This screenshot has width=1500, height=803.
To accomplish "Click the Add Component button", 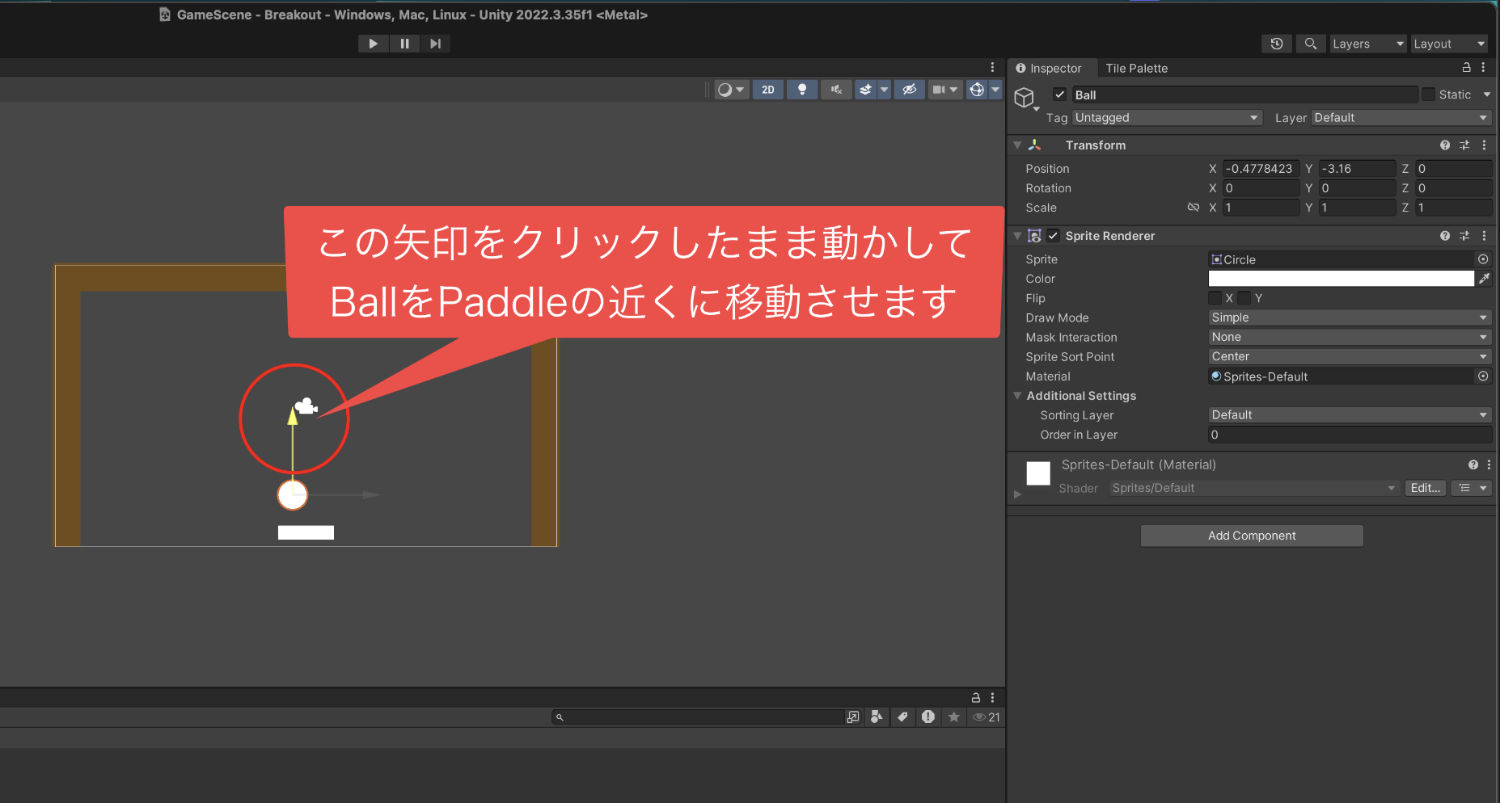I will pyautogui.click(x=1251, y=536).
